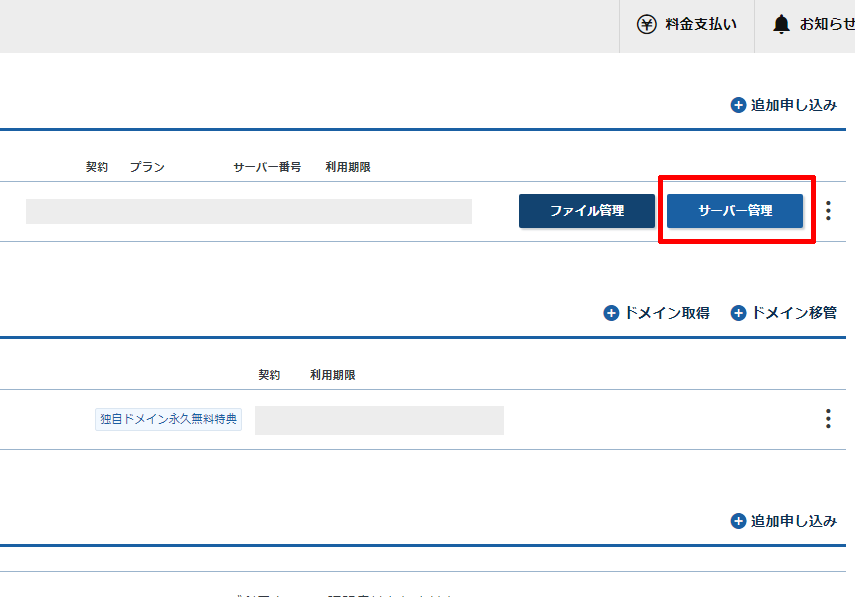
Task: Click 利用期限 header in the domain table
Action: [x=333, y=375]
